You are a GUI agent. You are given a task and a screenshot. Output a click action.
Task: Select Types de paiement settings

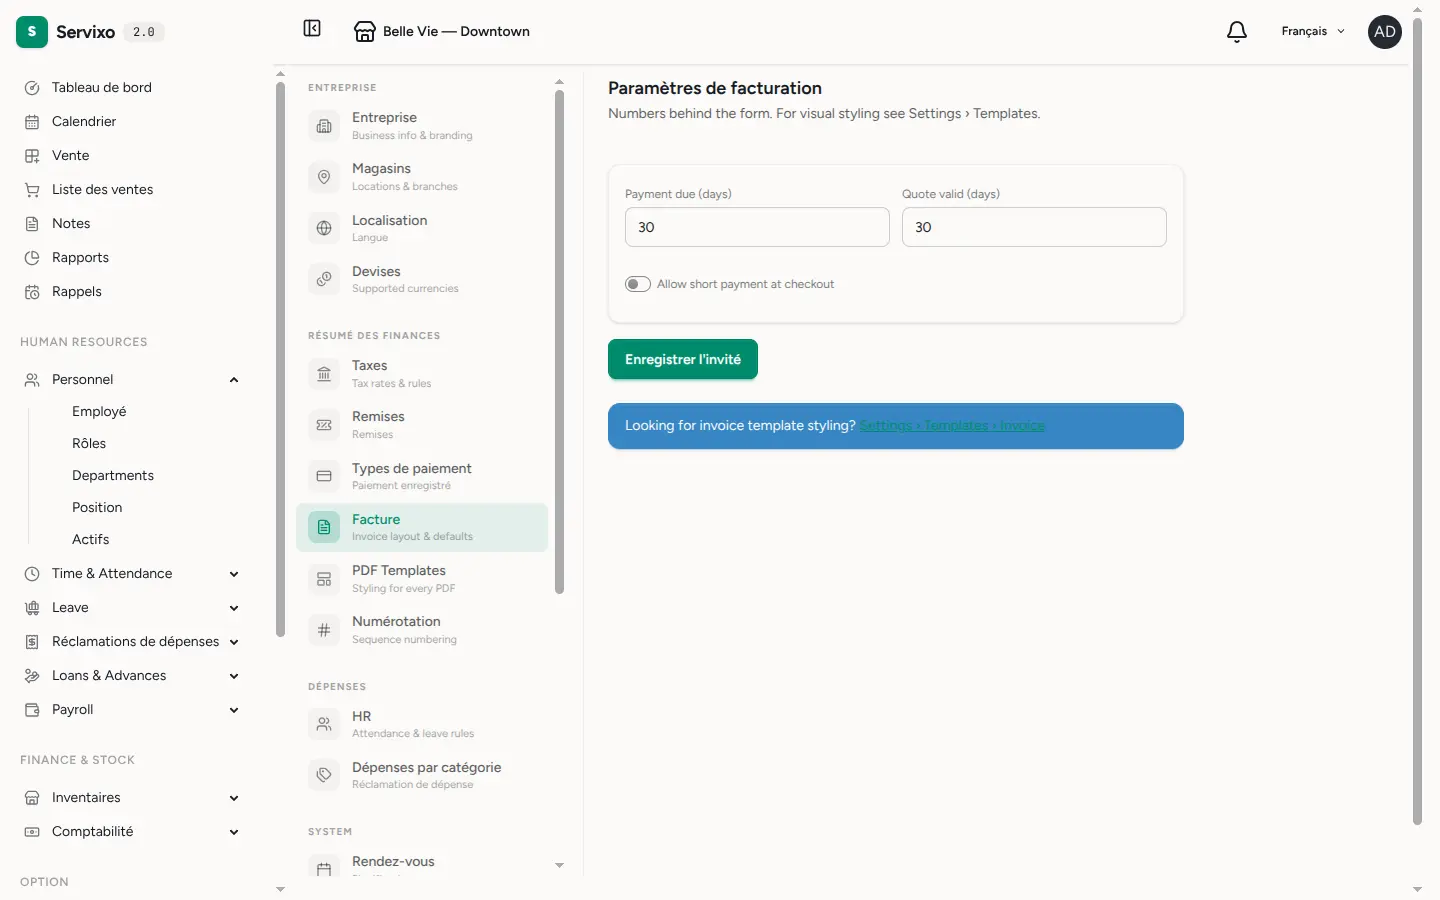pos(422,476)
